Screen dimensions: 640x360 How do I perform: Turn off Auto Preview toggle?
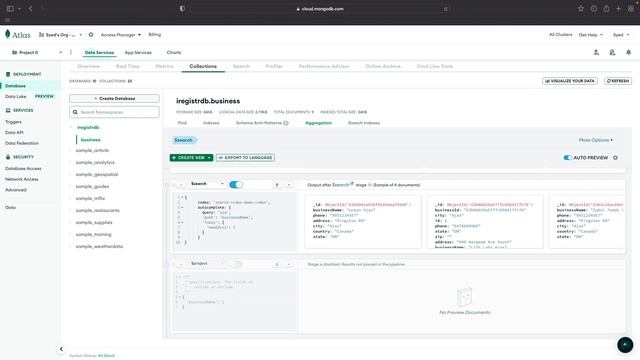(x=567, y=158)
